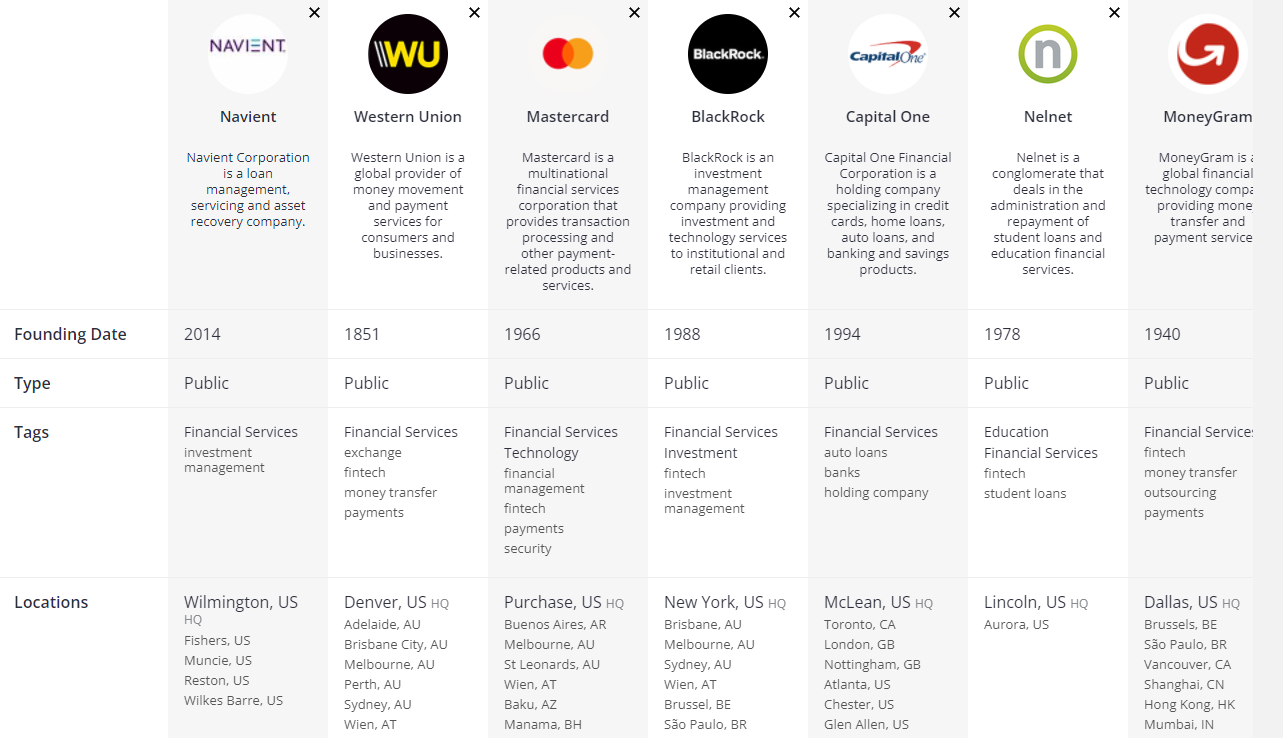Select the Capital One company title
The width and height of the screenshot is (1283, 738).
(888, 117)
